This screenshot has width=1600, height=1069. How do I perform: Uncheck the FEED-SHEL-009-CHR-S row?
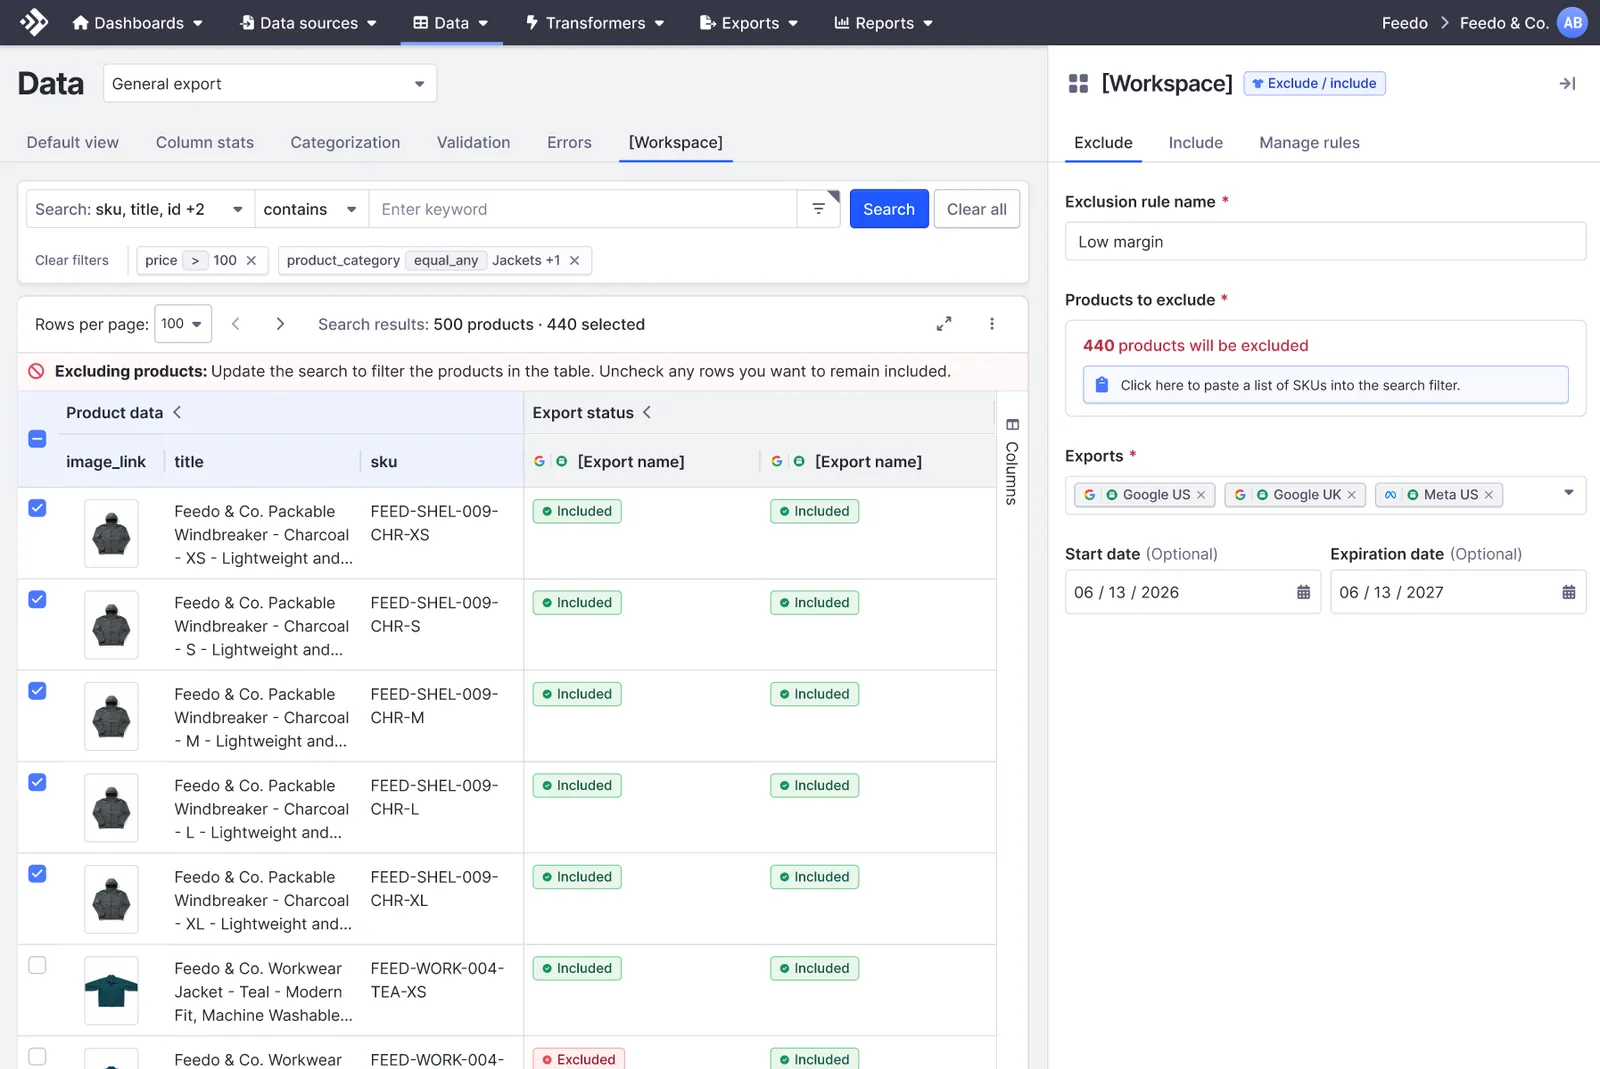37,600
